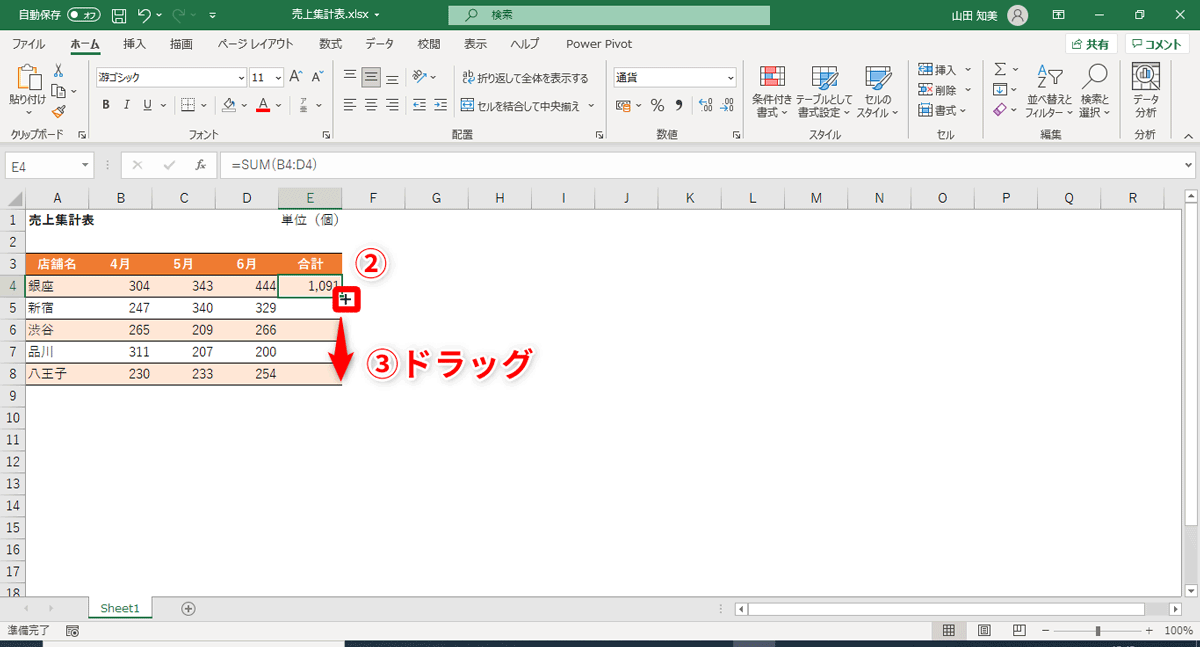
Task: Click the Borders icon
Action: (187, 105)
